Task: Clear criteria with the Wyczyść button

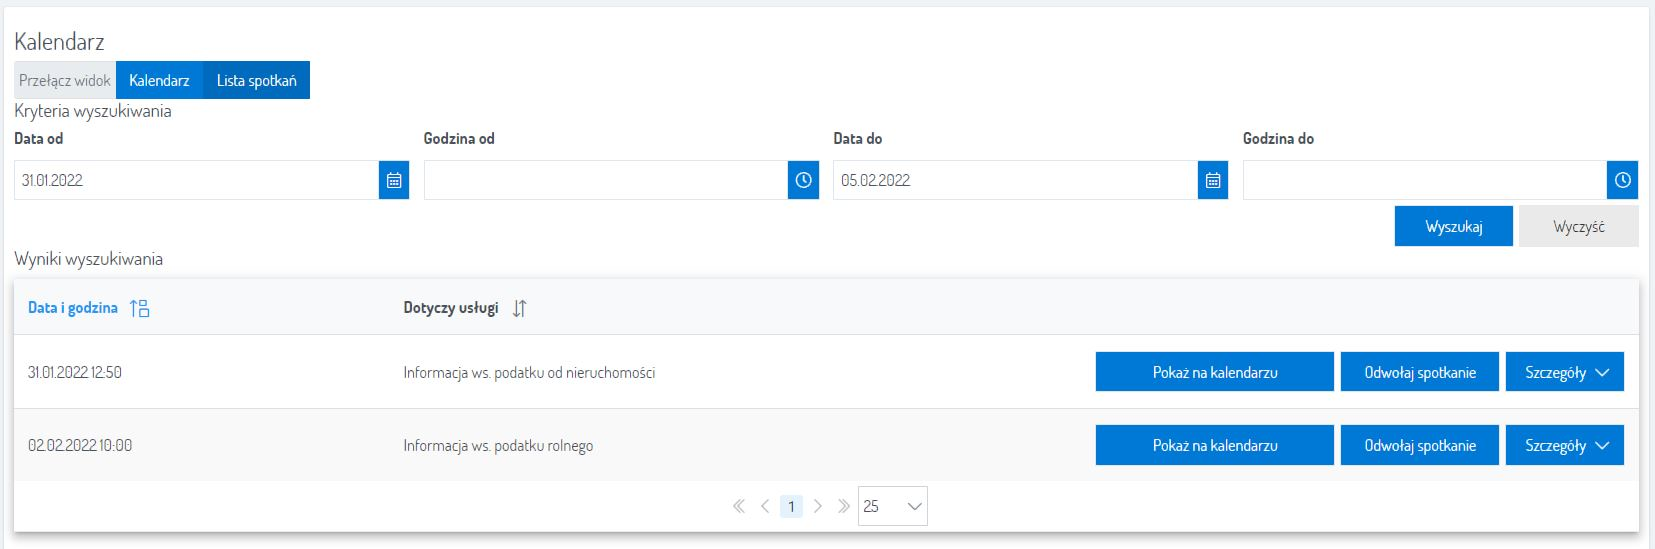Action: click(1578, 227)
